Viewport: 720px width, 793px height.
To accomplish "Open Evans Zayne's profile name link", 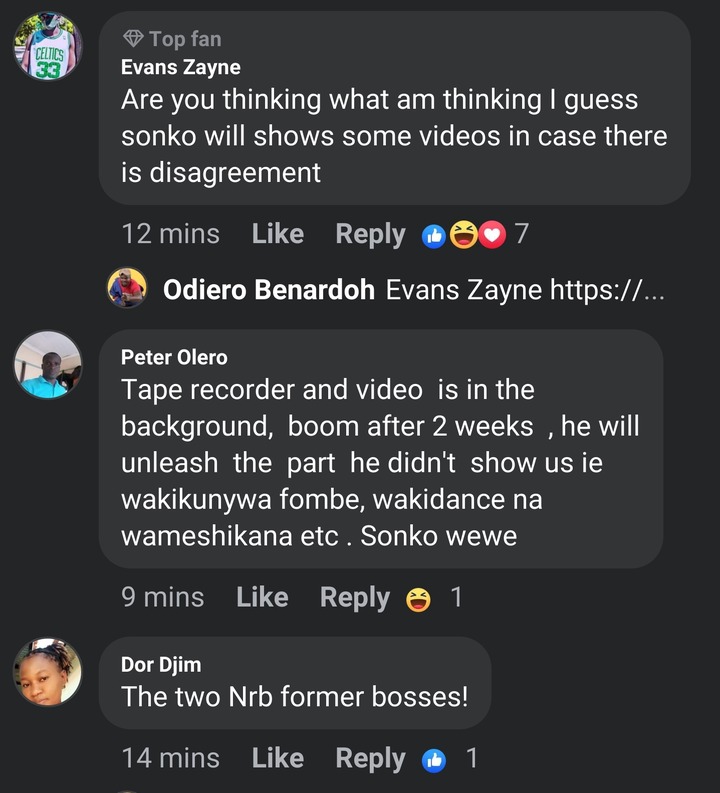I will click(180, 68).
